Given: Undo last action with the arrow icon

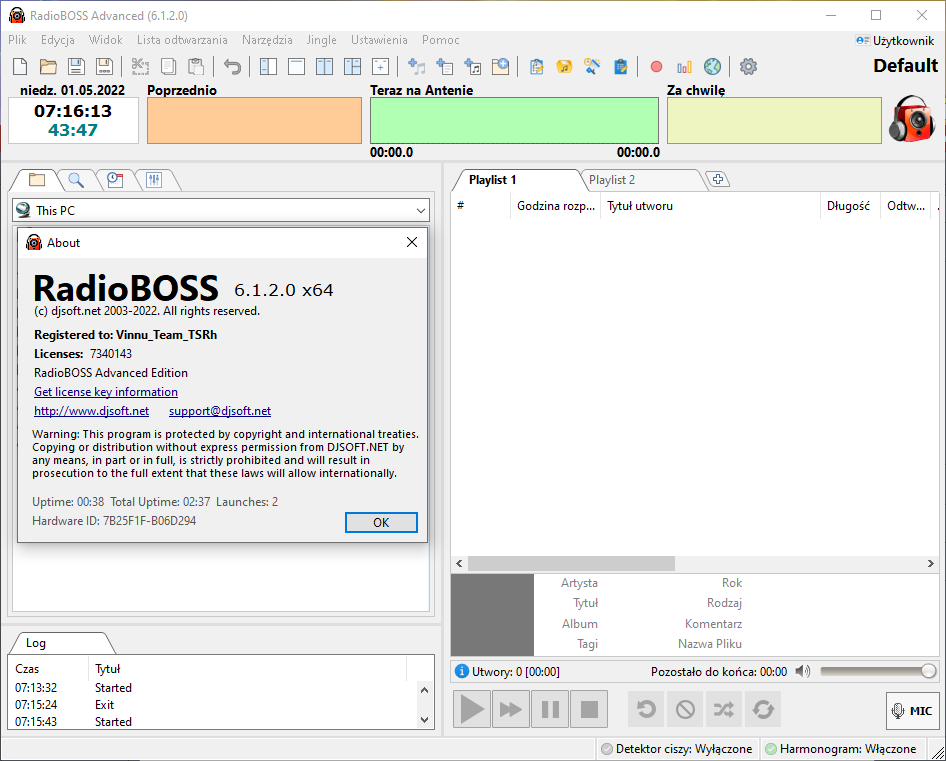Looking at the screenshot, I should [x=232, y=66].
